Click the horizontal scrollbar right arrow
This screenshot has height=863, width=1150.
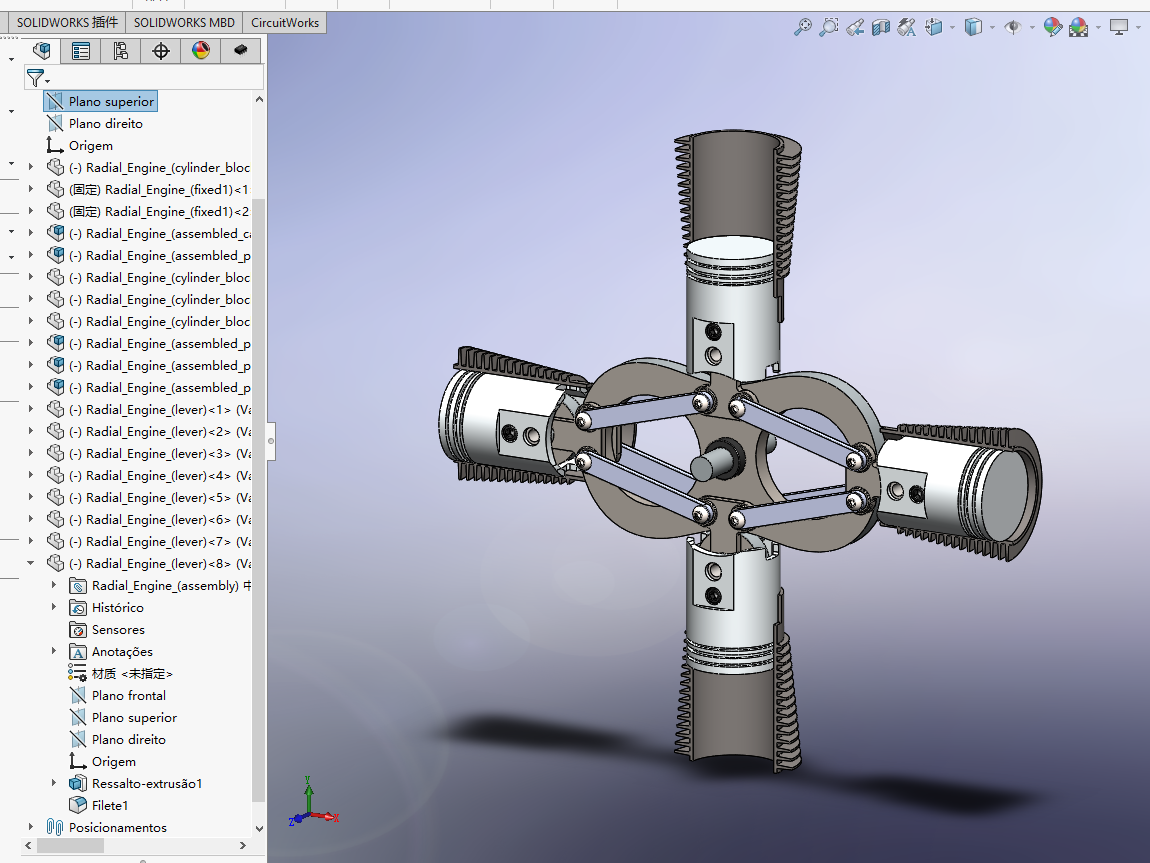coord(243,845)
